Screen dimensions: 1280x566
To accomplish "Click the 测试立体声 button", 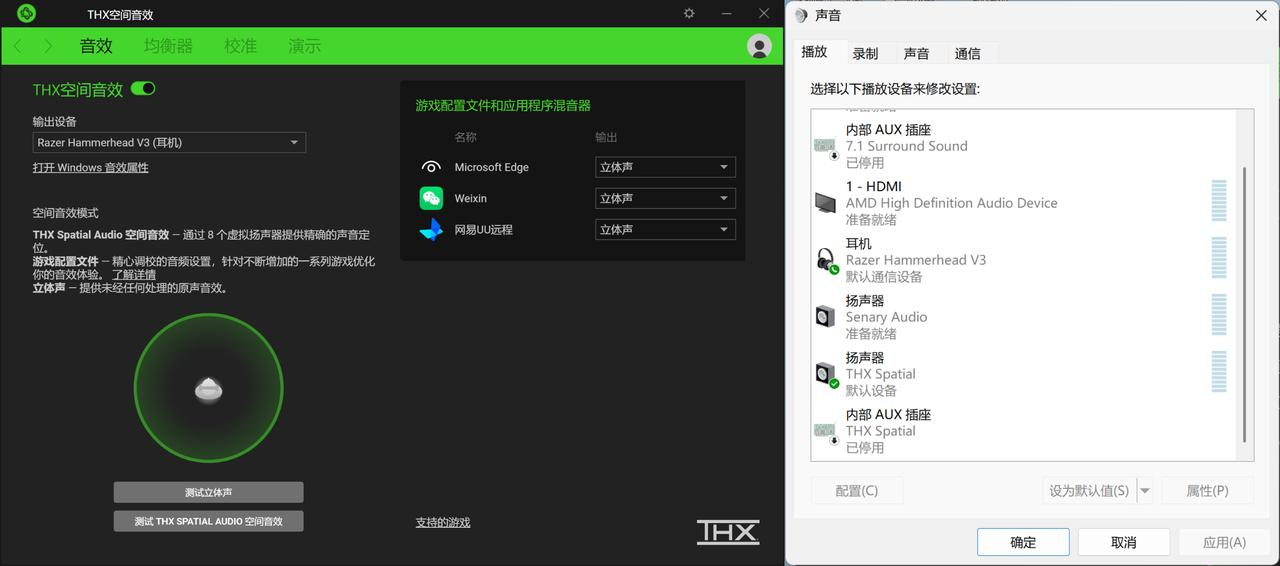I will point(208,492).
